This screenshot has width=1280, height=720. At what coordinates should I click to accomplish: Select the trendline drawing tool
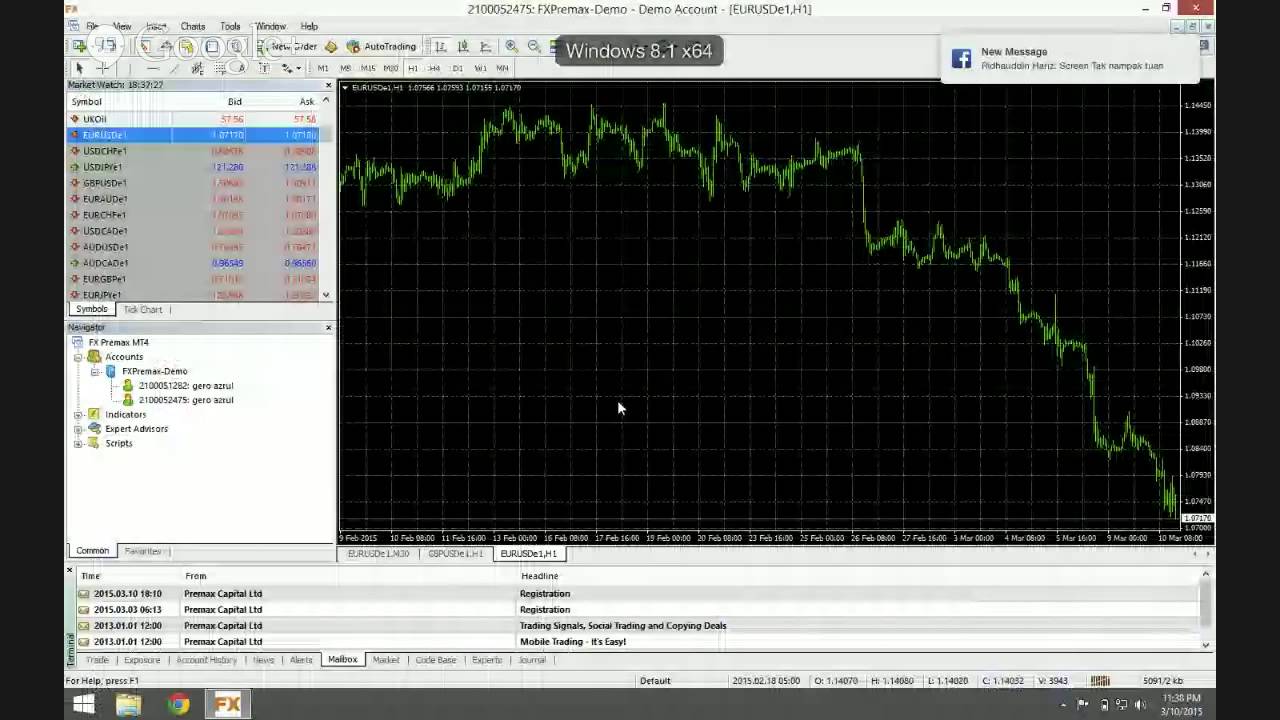tap(174, 68)
